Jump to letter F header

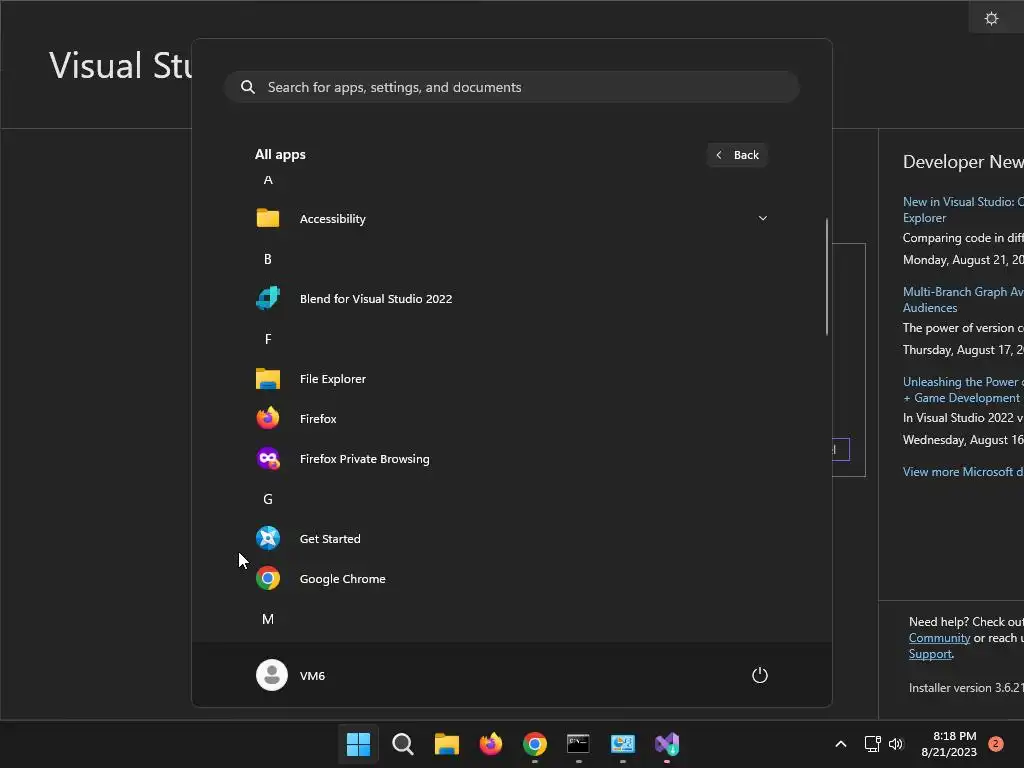tap(268, 339)
